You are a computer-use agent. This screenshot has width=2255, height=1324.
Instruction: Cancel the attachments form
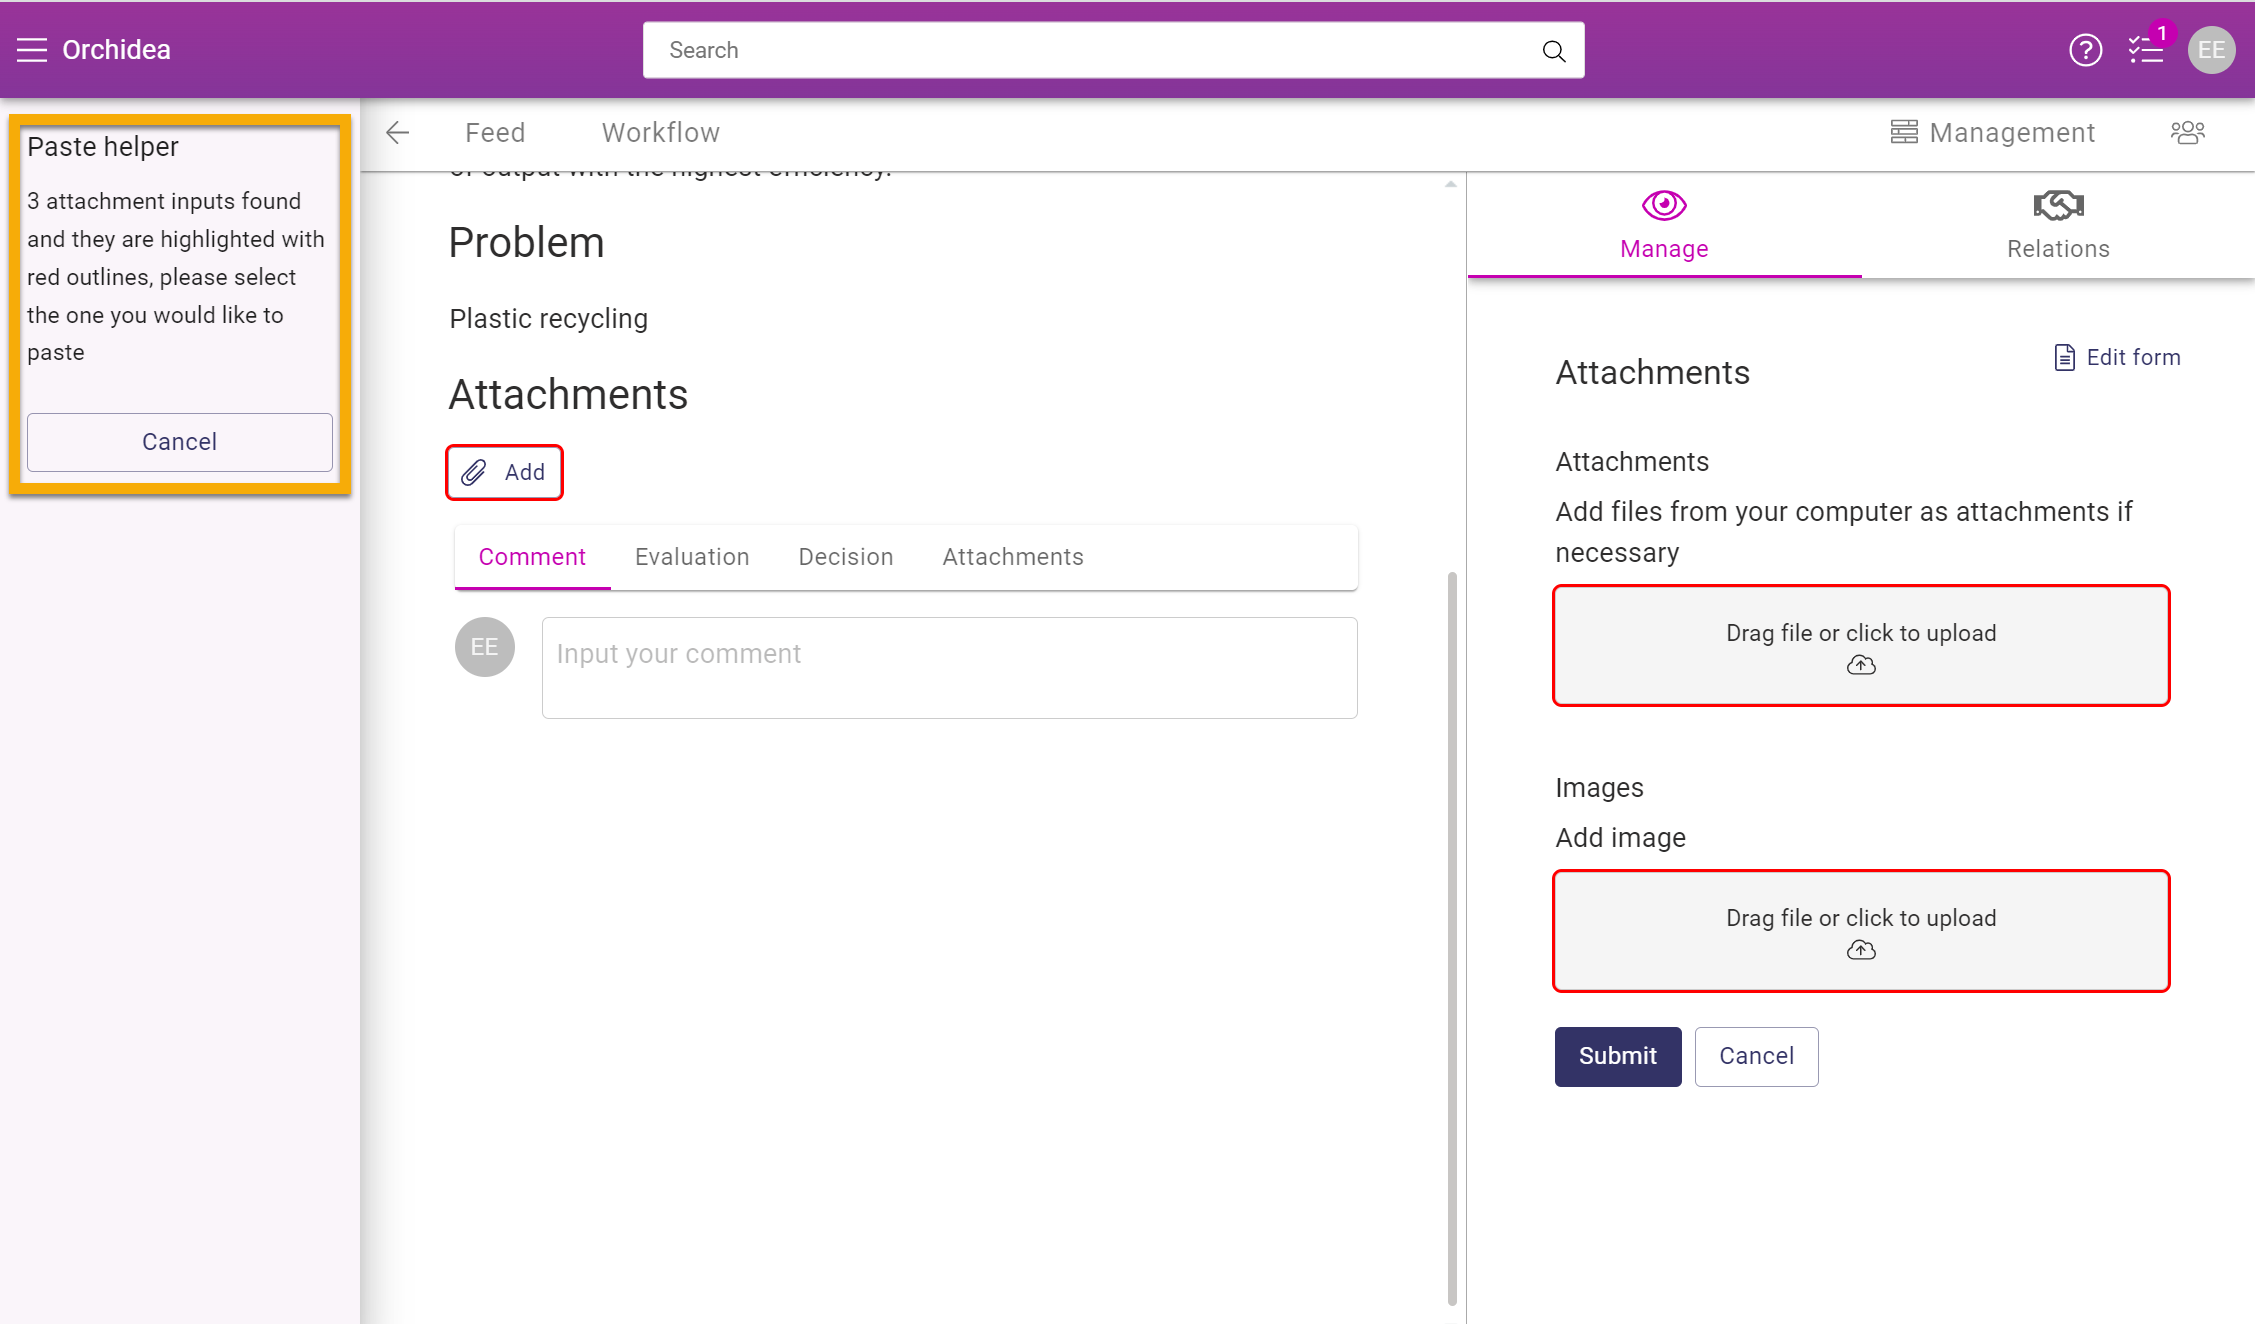click(1756, 1056)
